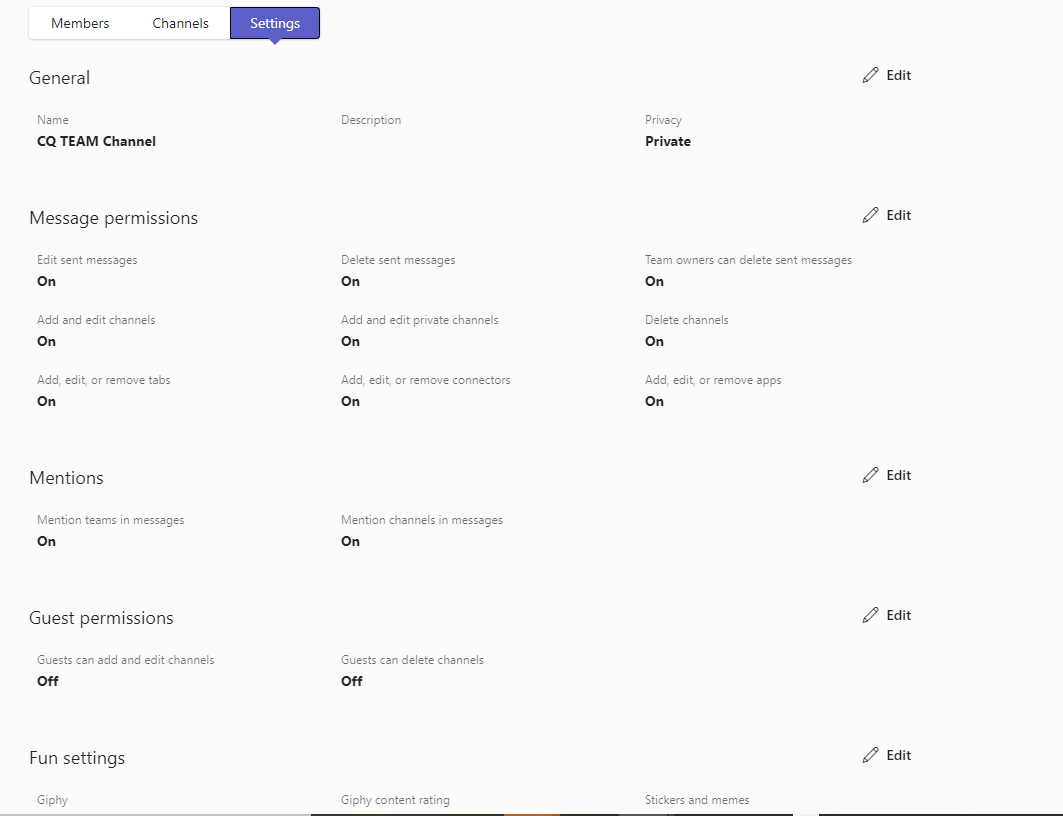The image size is (1063, 816).
Task: Toggle the Edit sent messages setting
Action: click(x=46, y=281)
